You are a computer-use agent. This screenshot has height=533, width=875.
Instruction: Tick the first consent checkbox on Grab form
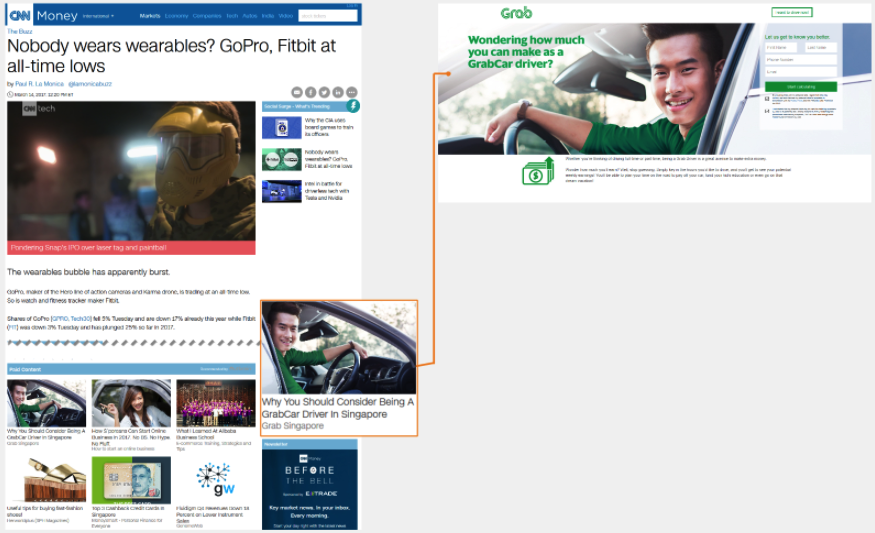[767, 97]
